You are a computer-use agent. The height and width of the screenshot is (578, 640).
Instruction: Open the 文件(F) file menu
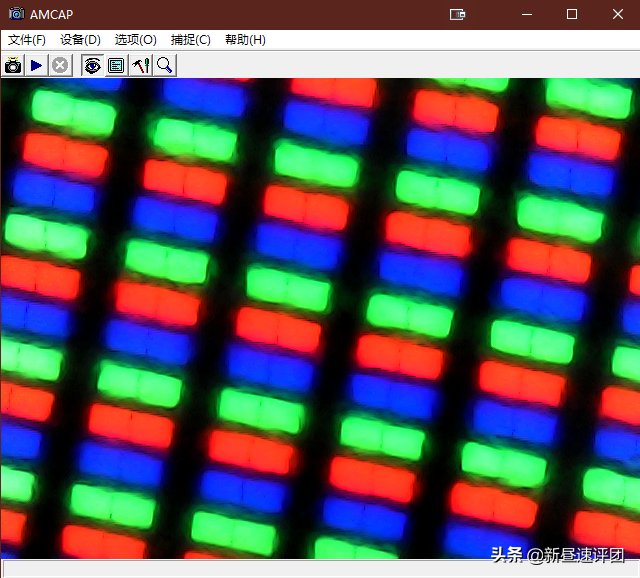pyautogui.click(x=27, y=40)
